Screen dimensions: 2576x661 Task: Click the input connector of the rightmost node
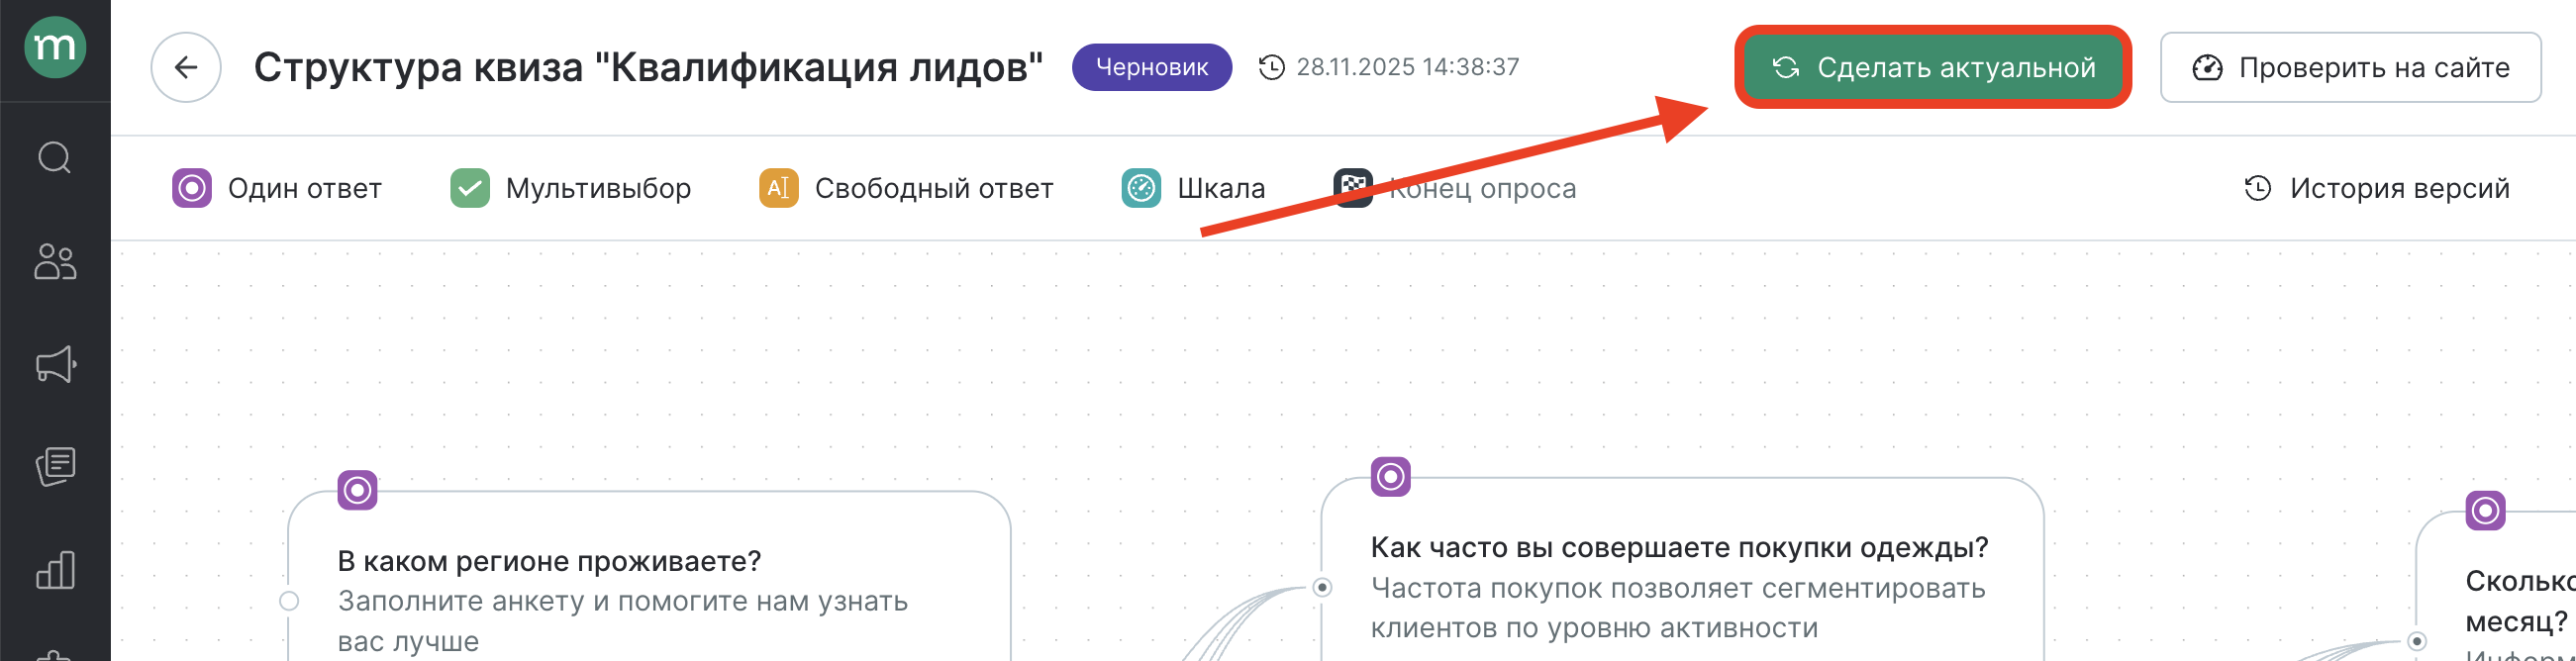[2417, 641]
